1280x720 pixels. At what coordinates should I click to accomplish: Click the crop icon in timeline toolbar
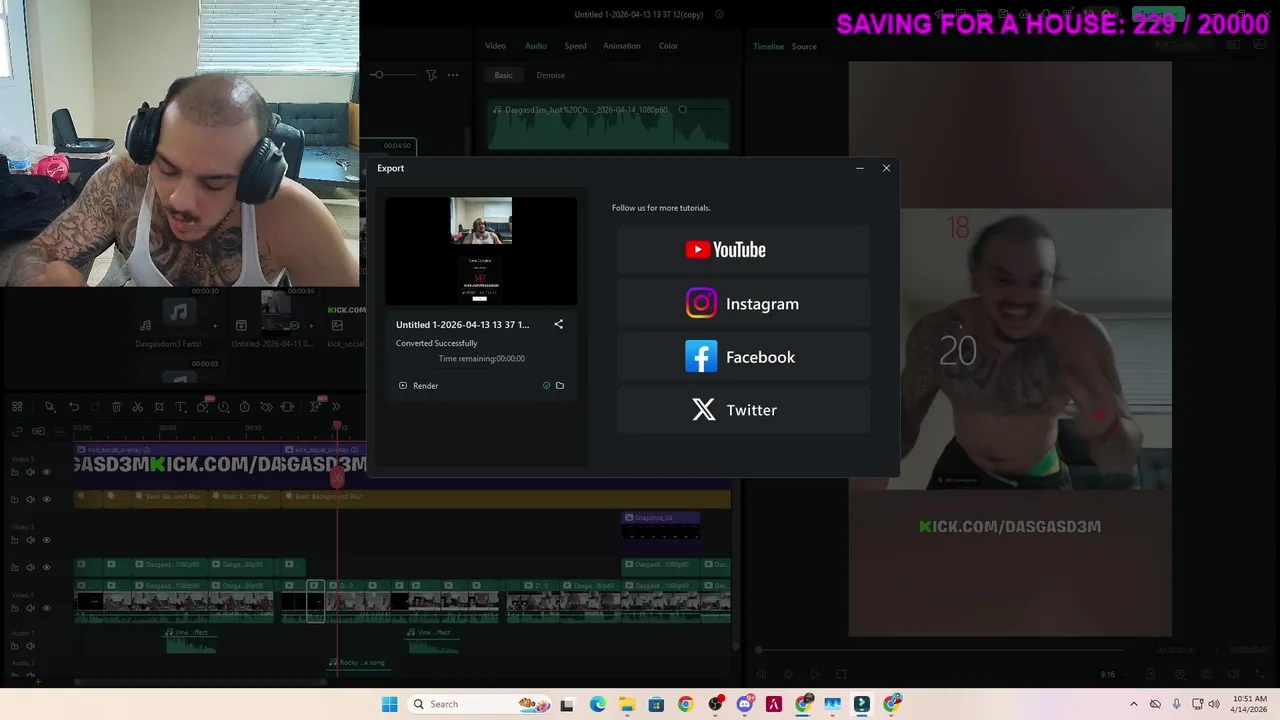(x=159, y=407)
